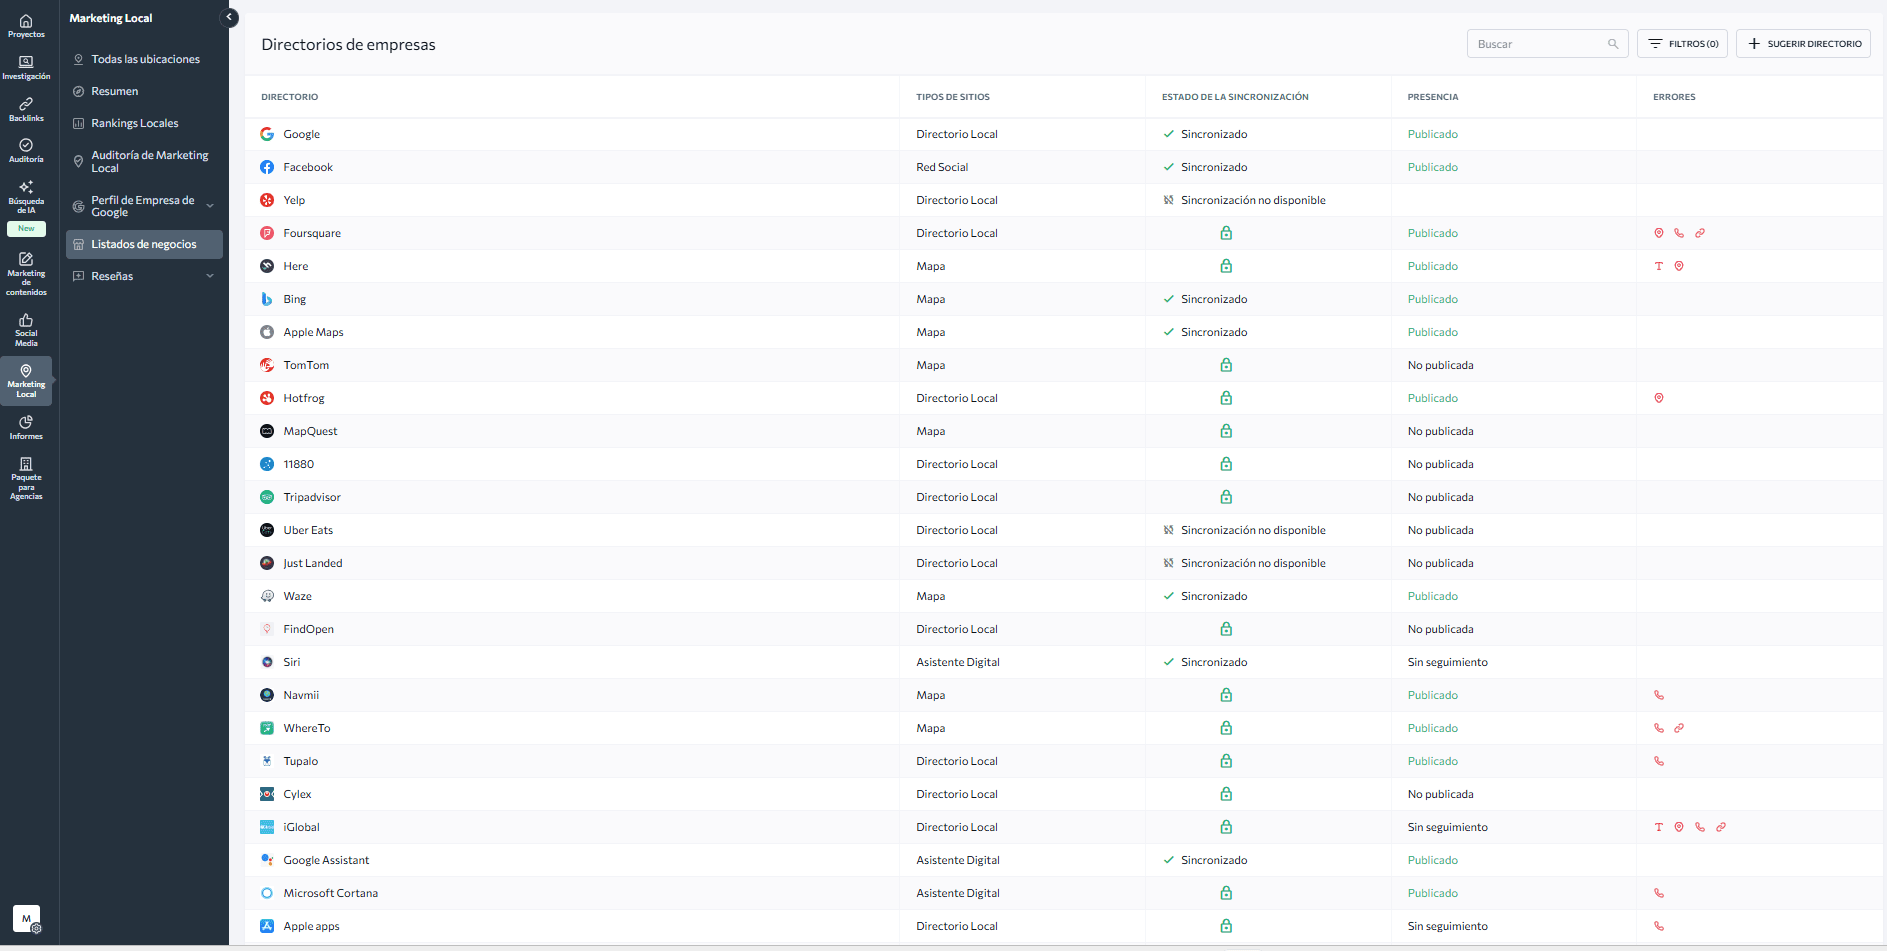The width and height of the screenshot is (1887, 951).
Task: Click the Sugerir Directorio button
Action: (1803, 44)
